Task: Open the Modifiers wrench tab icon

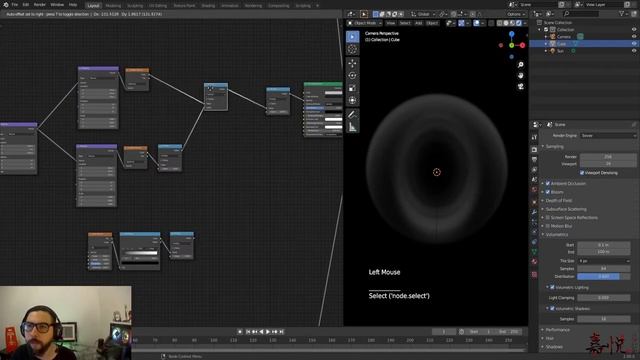Action: 534,212
